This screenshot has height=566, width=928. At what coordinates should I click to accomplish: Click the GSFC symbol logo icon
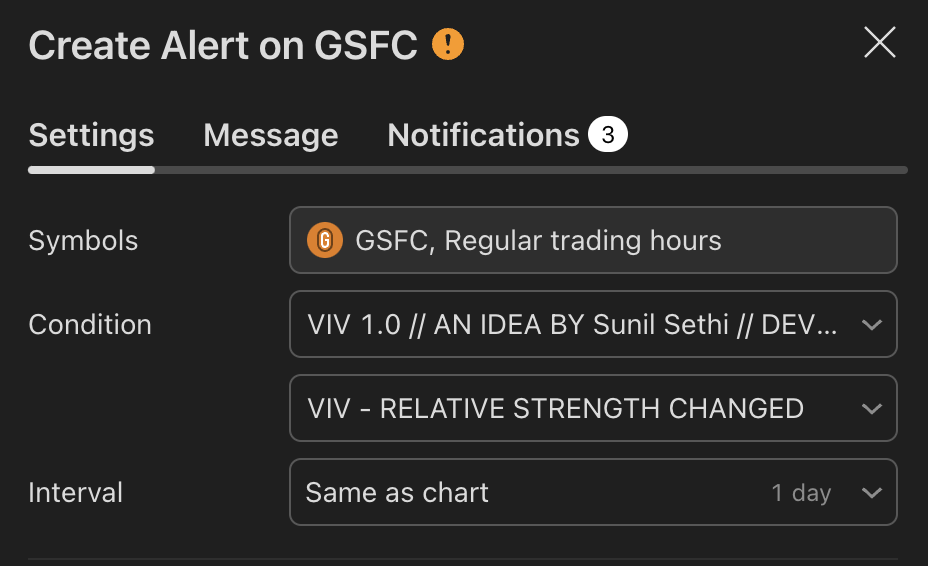(324, 240)
